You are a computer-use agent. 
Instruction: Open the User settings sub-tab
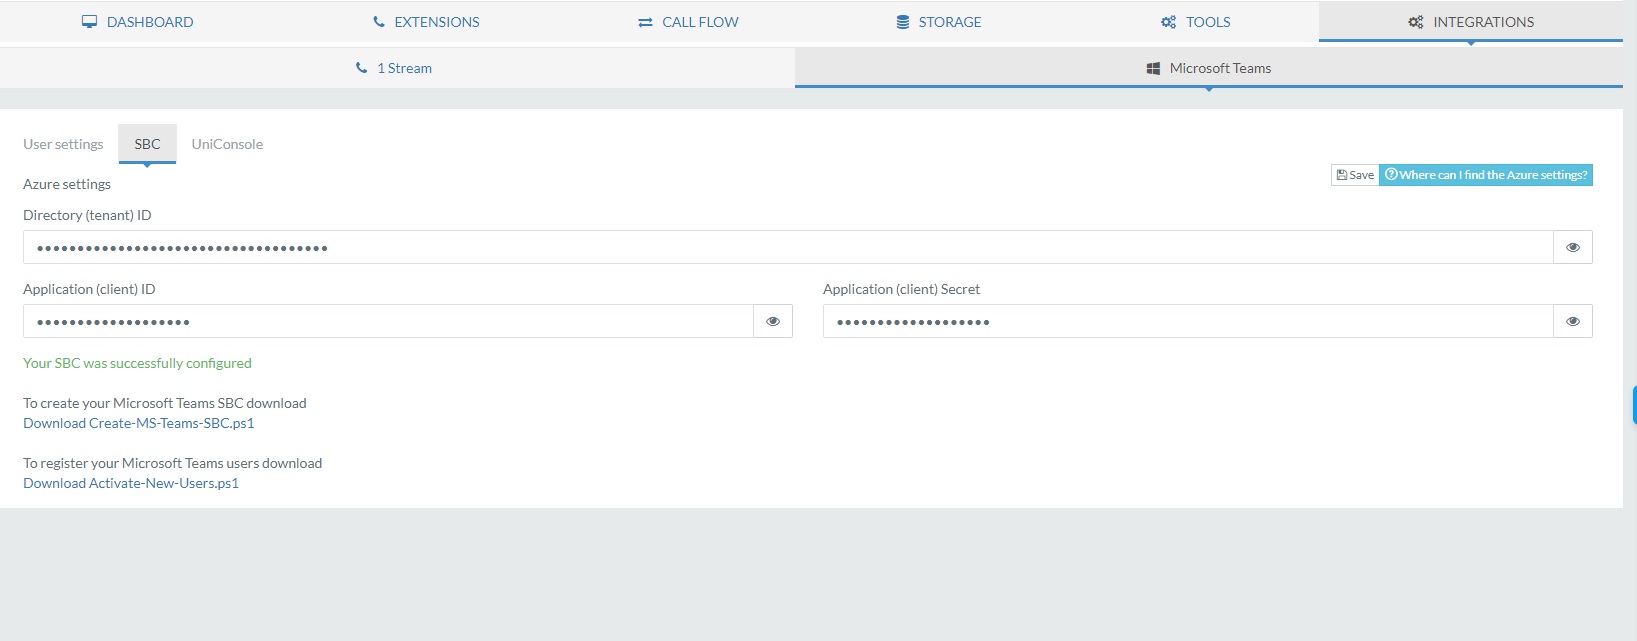click(x=63, y=144)
